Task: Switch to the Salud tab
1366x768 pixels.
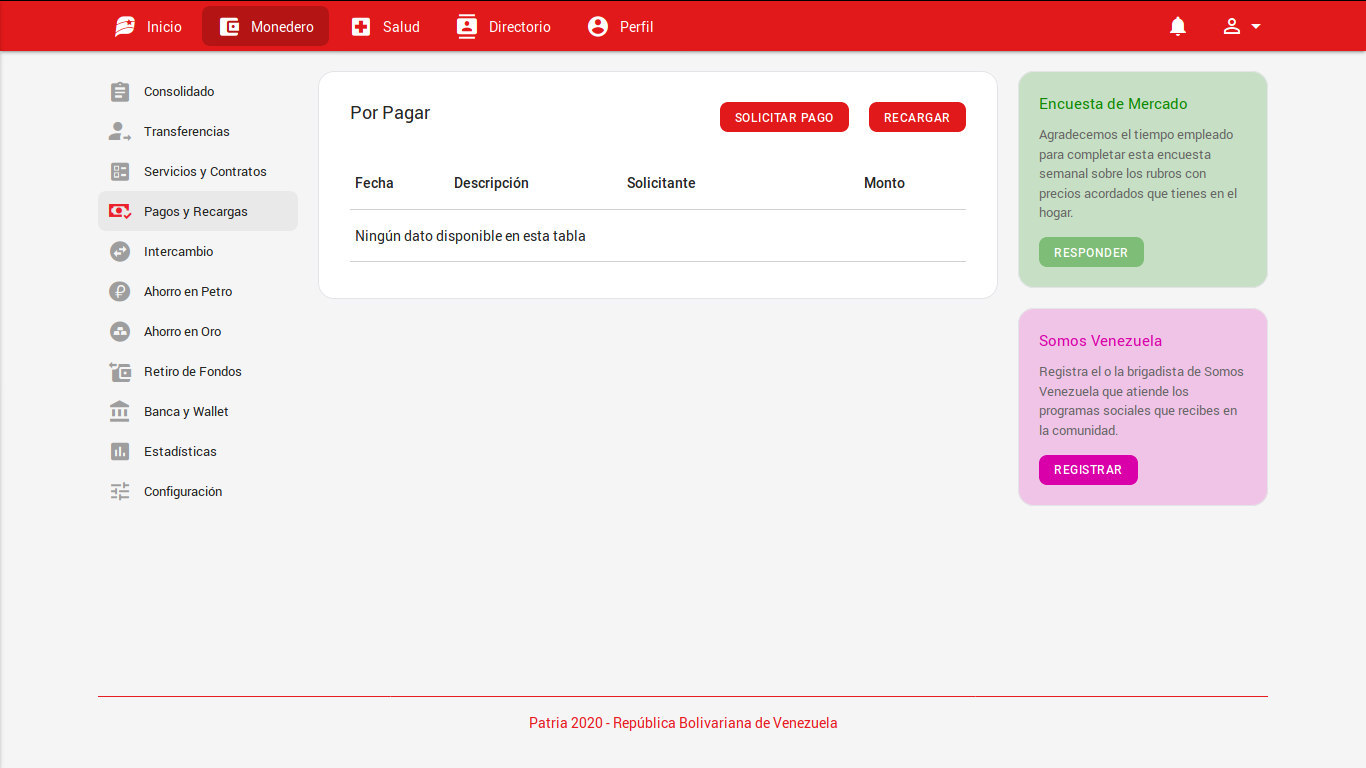Action: [x=385, y=27]
